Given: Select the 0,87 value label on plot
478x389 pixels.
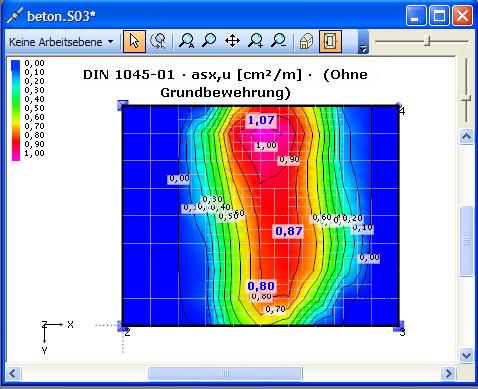Looking at the screenshot, I should pyautogui.click(x=289, y=231).
